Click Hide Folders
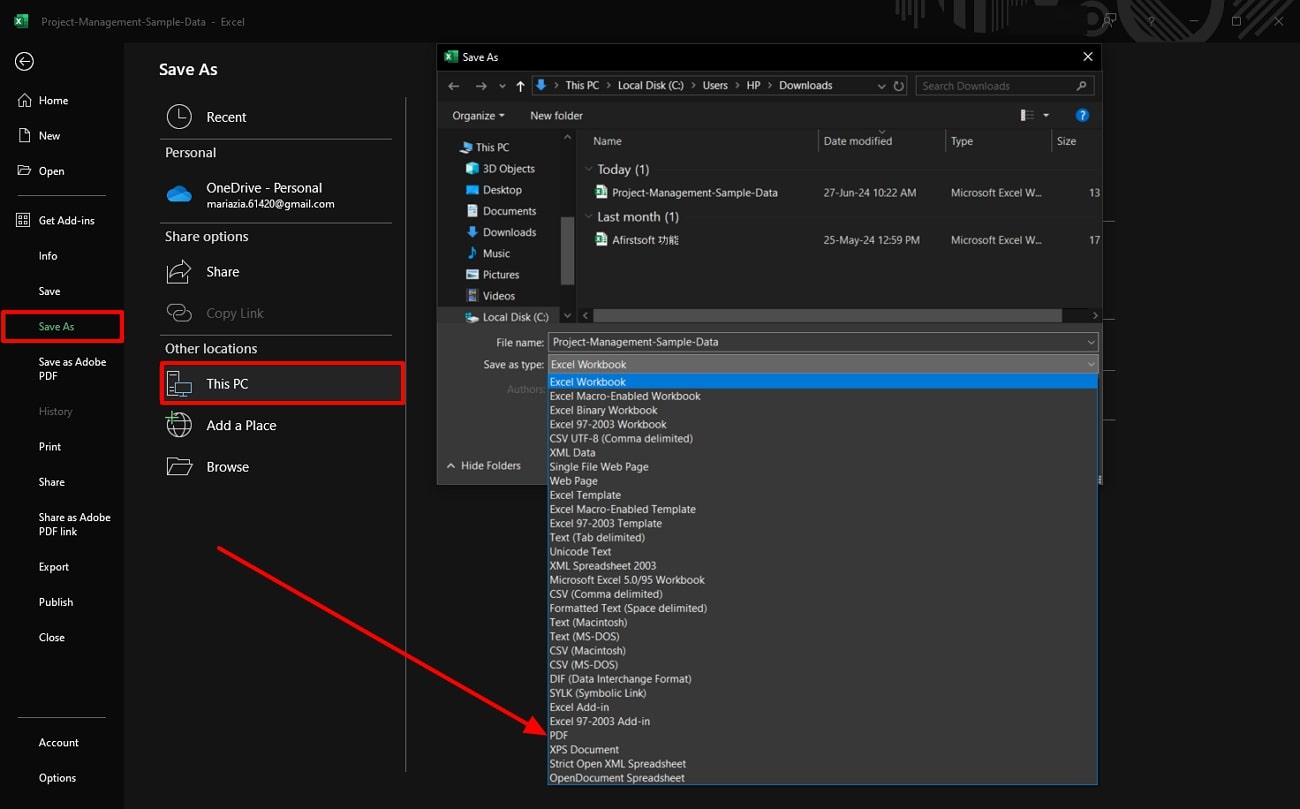1300x809 pixels. pyautogui.click(x=483, y=466)
